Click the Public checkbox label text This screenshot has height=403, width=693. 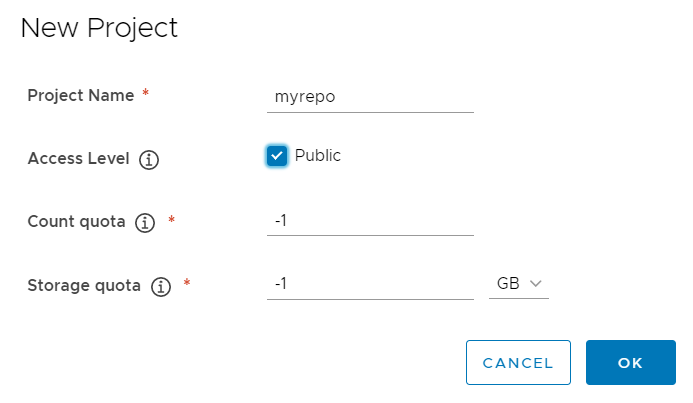pyautogui.click(x=318, y=156)
